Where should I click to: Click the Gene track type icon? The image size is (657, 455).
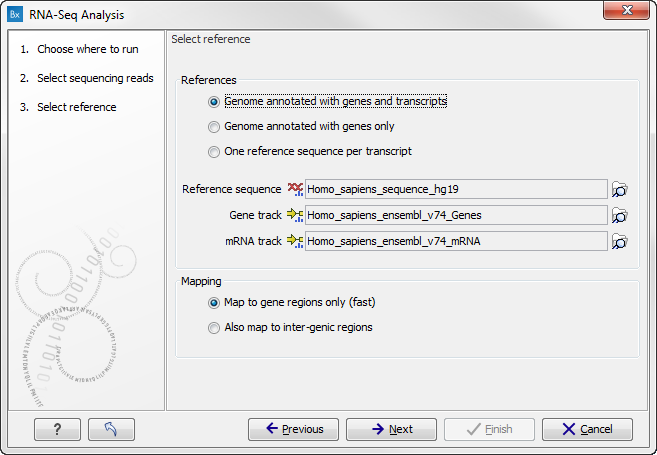point(295,215)
